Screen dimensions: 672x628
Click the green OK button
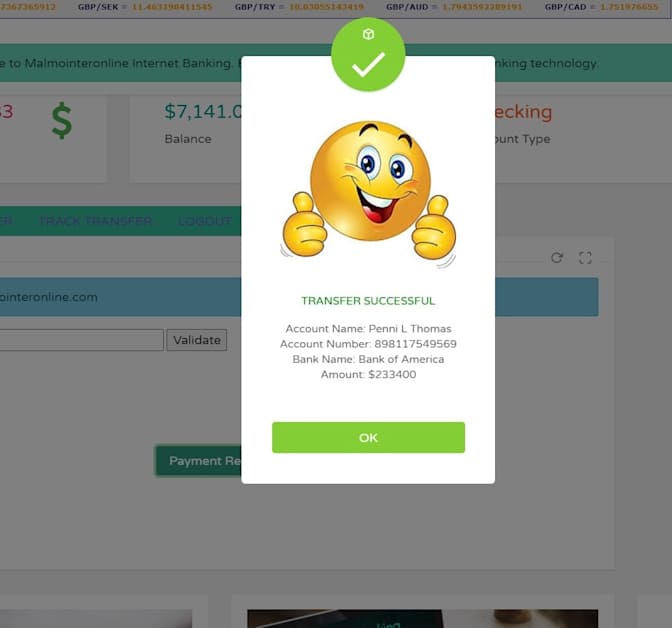pyautogui.click(x=368, y=437)
